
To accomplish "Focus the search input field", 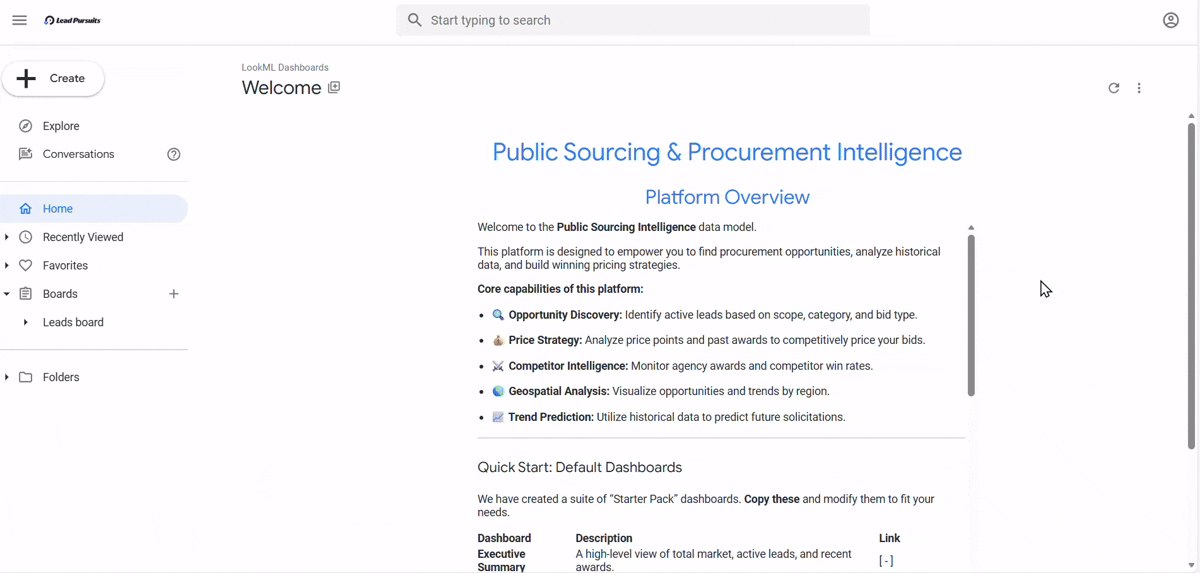I will click(x=633, y=20).
